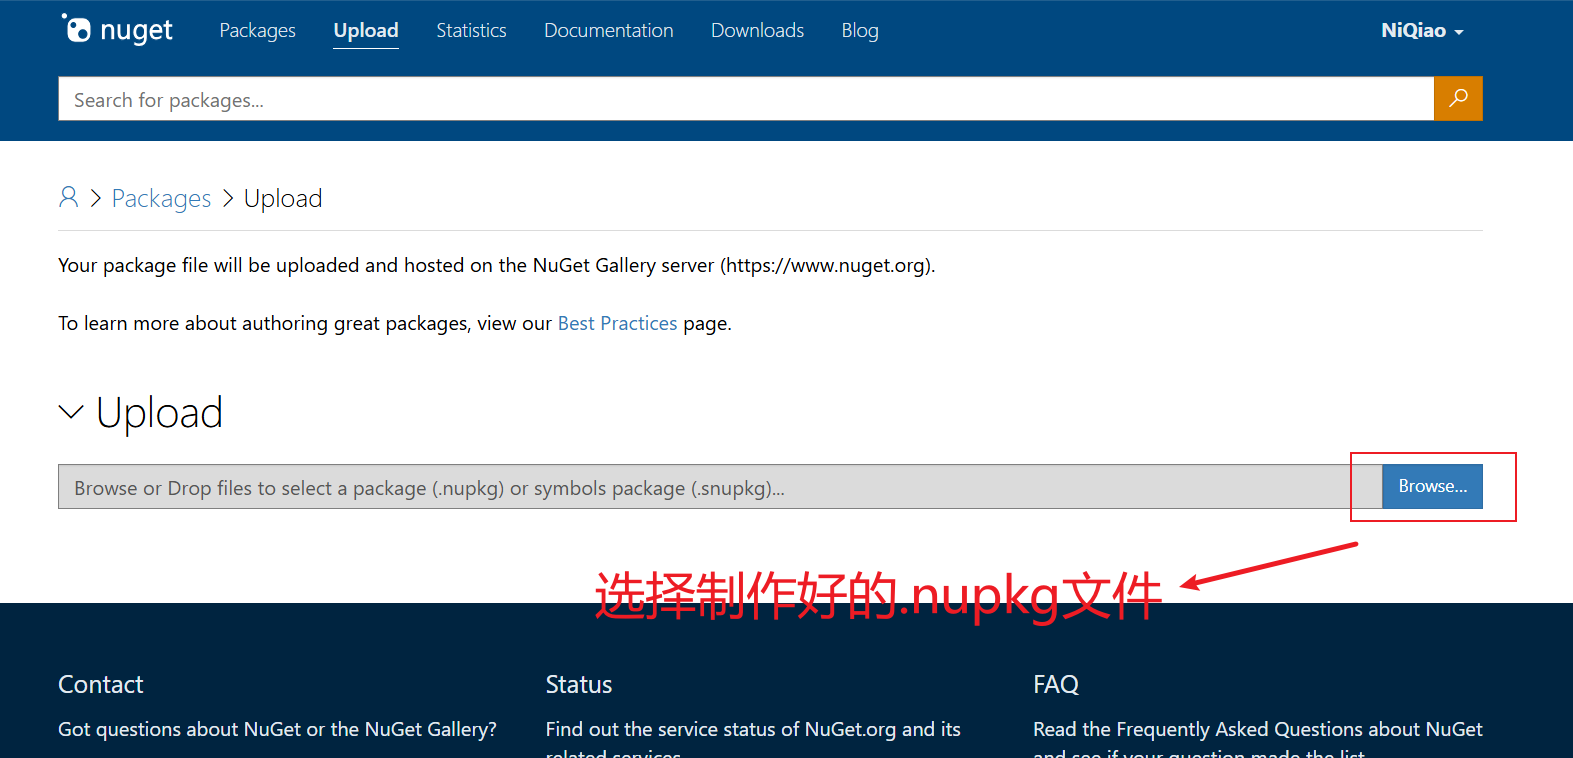This screenshot has height=758, width=1573.
Task: Click the Contact footer heading
Action: coord(101,684)
